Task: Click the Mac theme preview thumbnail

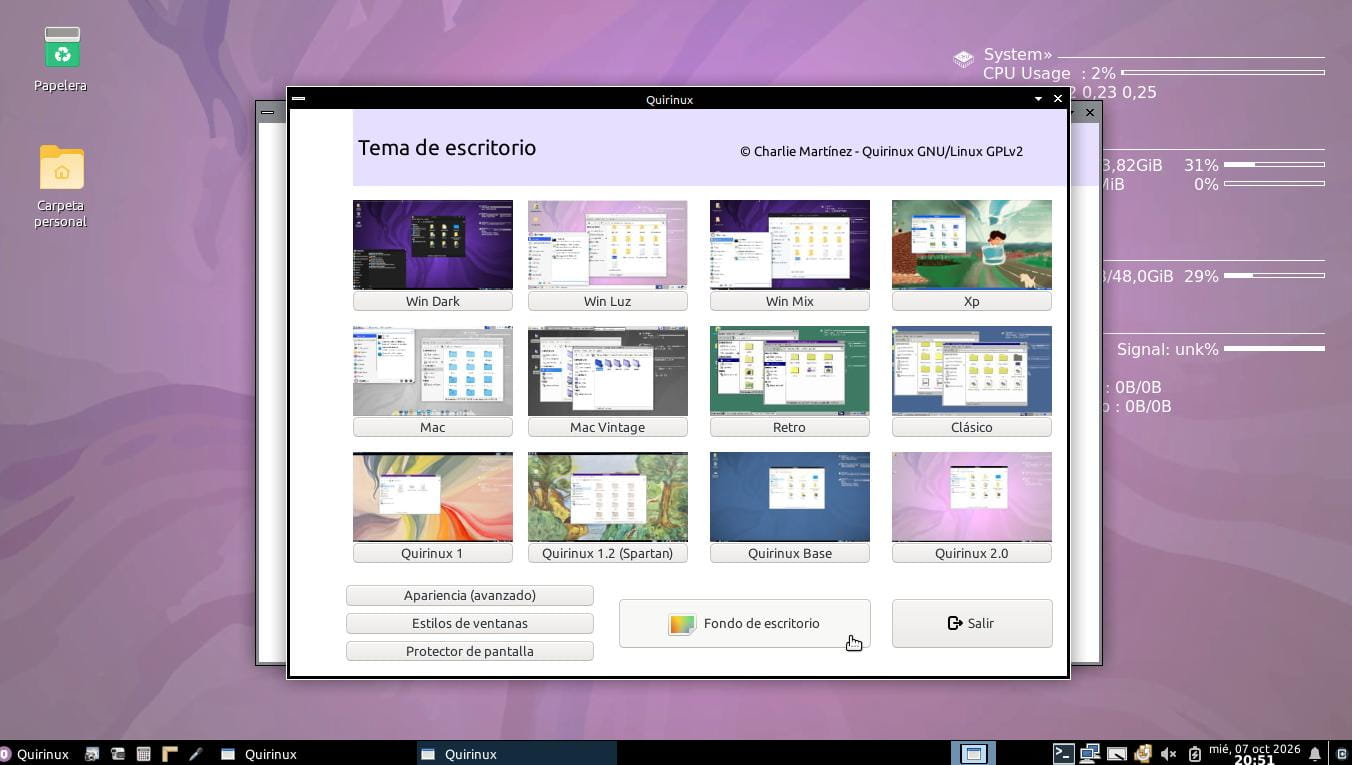Action: [x=433, y=371]
